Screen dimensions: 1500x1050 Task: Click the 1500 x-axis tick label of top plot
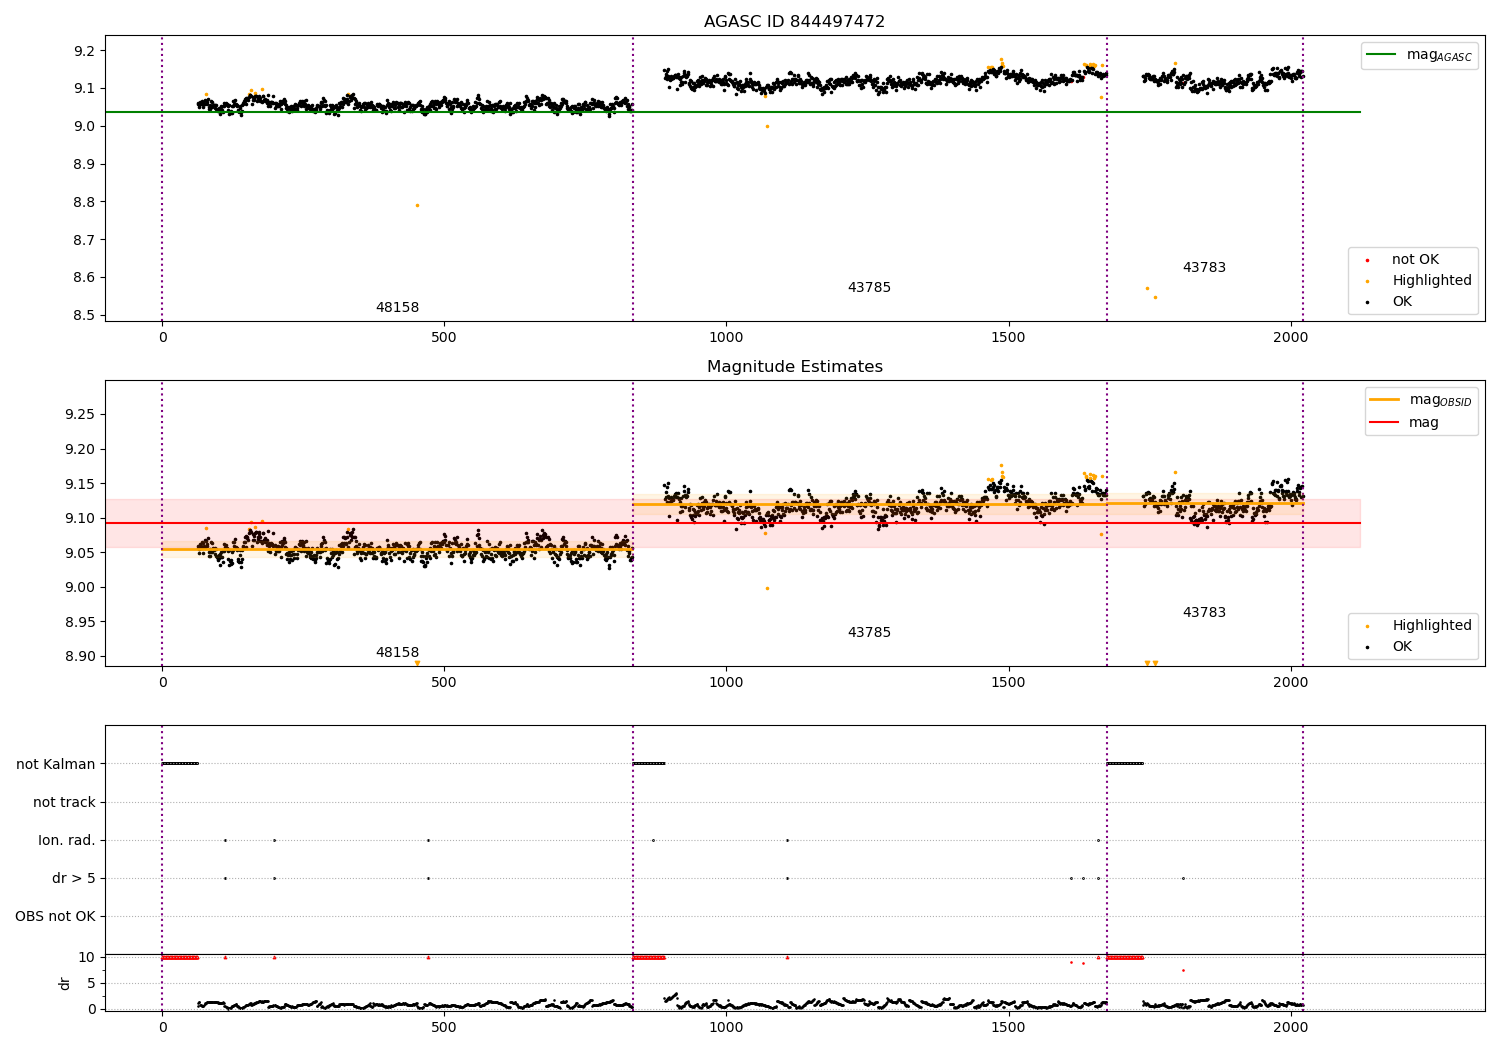click(x=1008, y=337)
